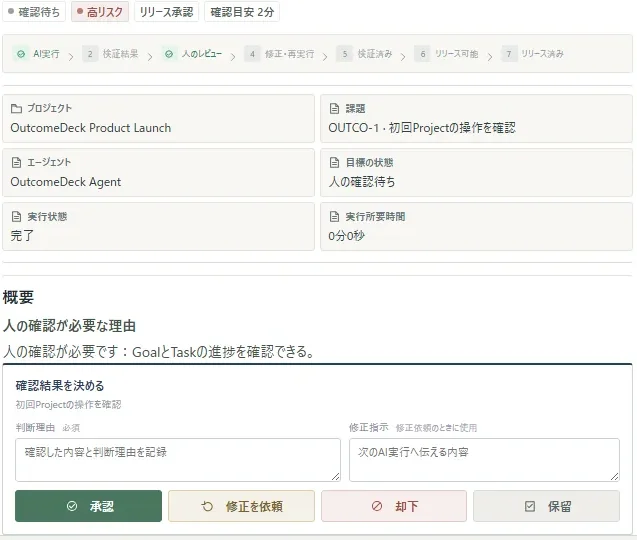Select the 人のレビュー workflow step
The height and width of the screenshot is (540, 637).
(x=192, y=54)
